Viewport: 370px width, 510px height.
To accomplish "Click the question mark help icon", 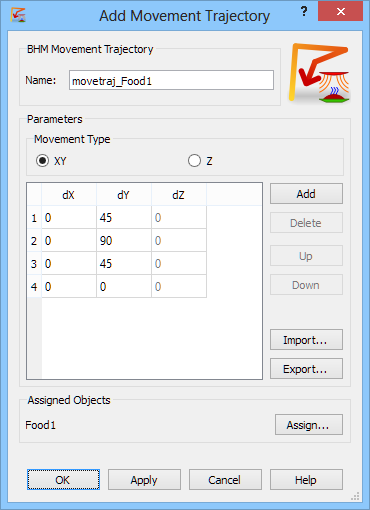I will (x=304, y=12).
